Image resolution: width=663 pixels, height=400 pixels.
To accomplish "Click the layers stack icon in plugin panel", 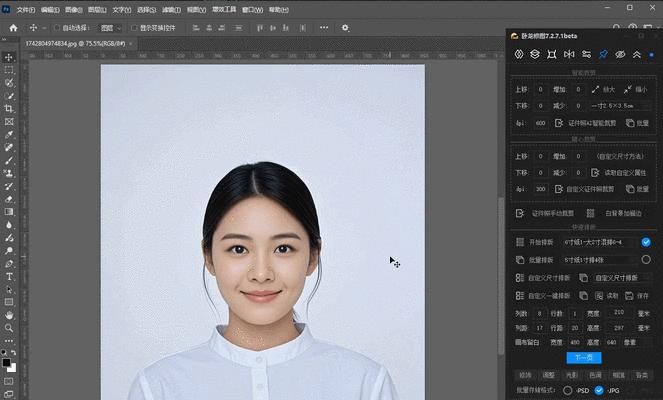I will pyautogui.click(x=535, y=54).
